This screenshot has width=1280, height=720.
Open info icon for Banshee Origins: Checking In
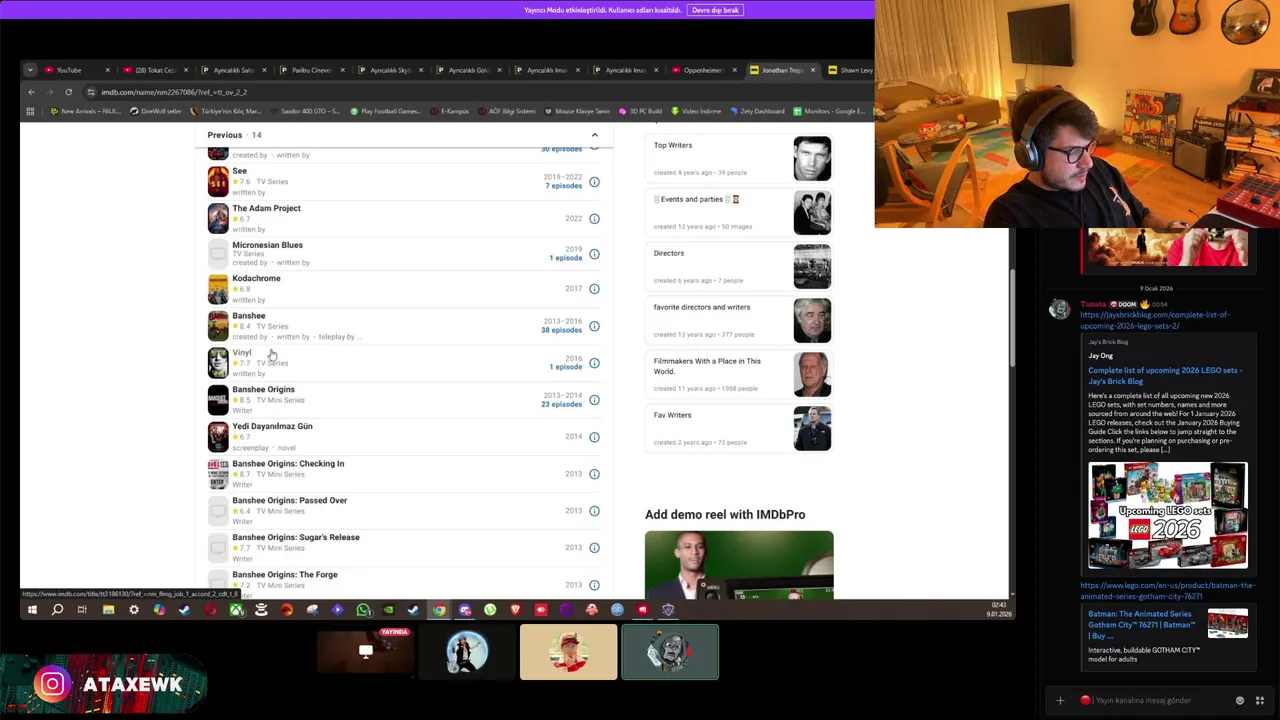pyautogui.click(x=594, y=474)
